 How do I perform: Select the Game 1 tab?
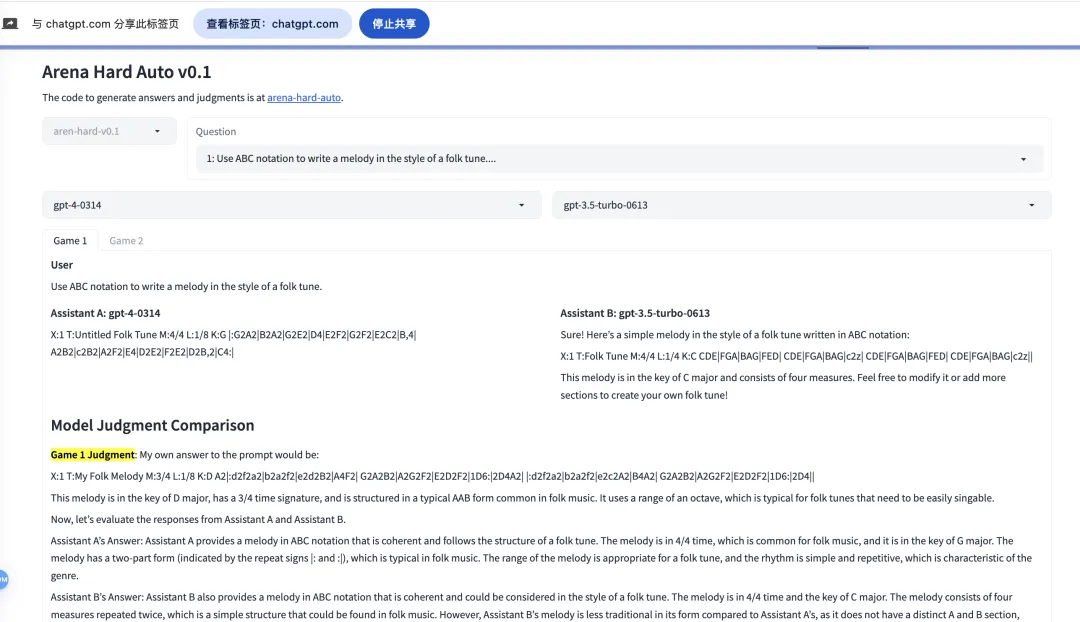(x=70, y=240)
